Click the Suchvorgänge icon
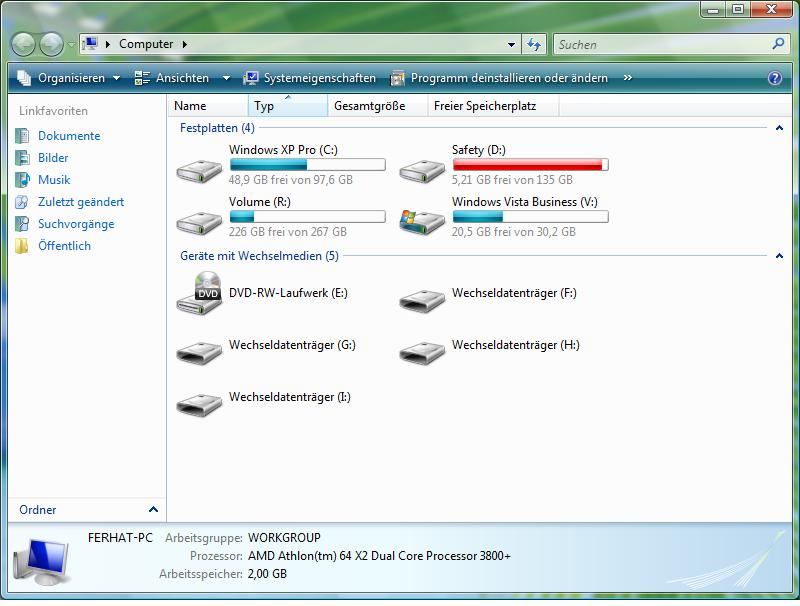800x606 pixels. pos(22,224)
